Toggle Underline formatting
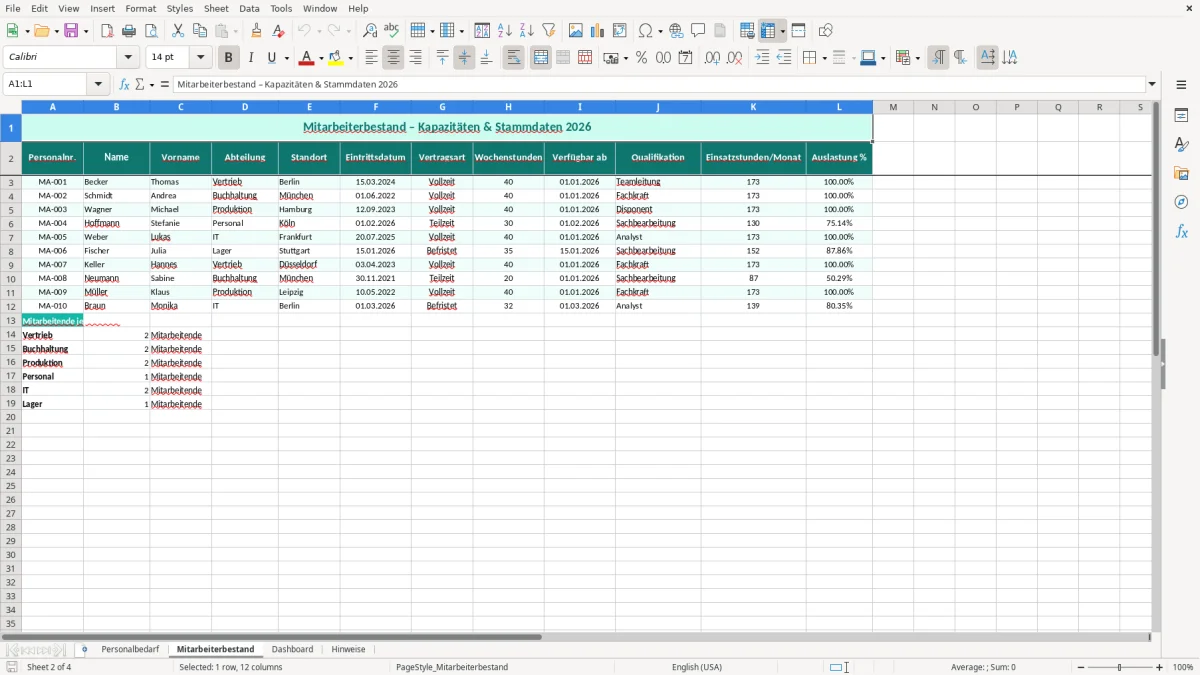 click(x=271, y=58)
